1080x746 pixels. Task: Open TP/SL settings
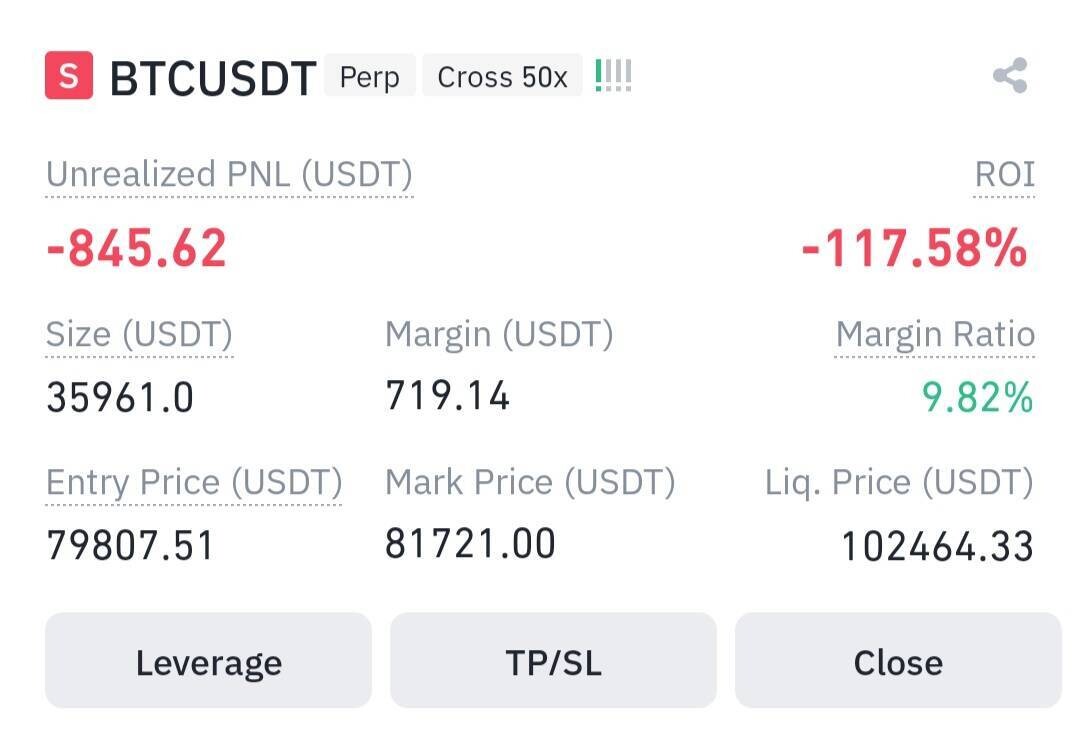pos(553,661)
